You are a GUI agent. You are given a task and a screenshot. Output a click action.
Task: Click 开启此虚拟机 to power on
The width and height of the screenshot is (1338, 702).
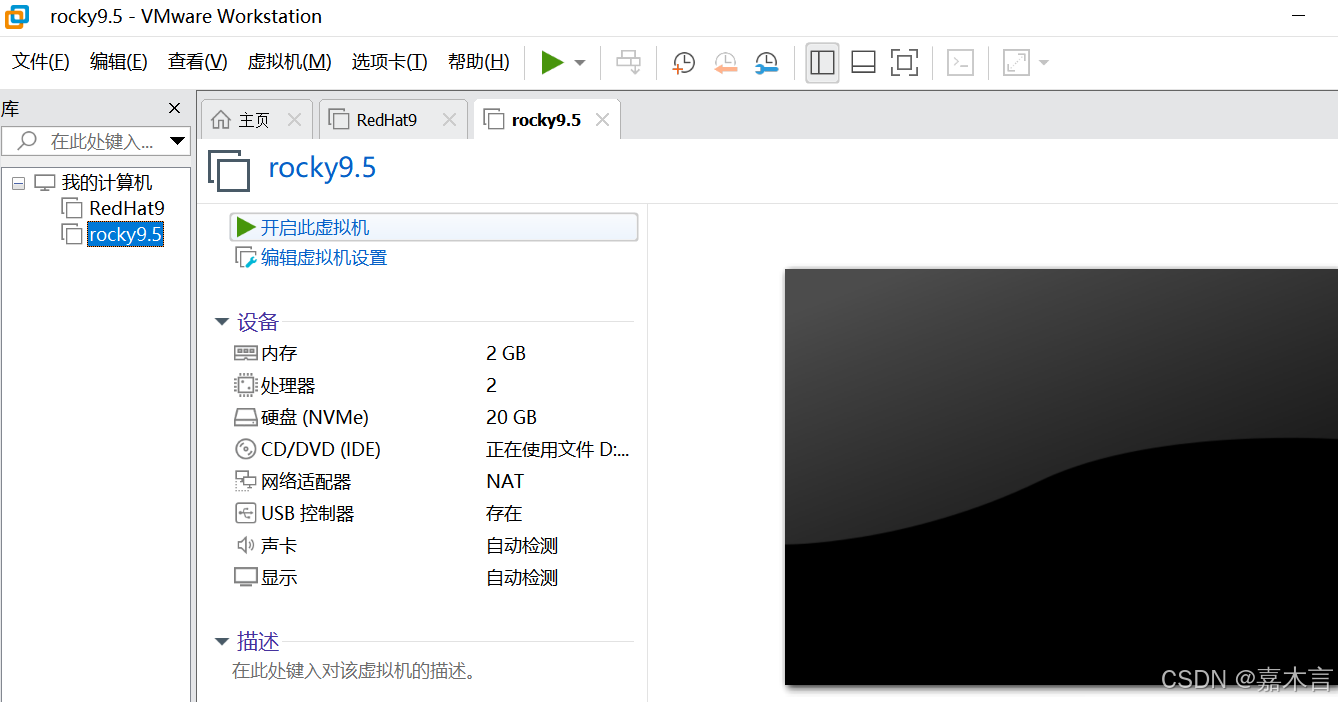[x=434, y=228]
